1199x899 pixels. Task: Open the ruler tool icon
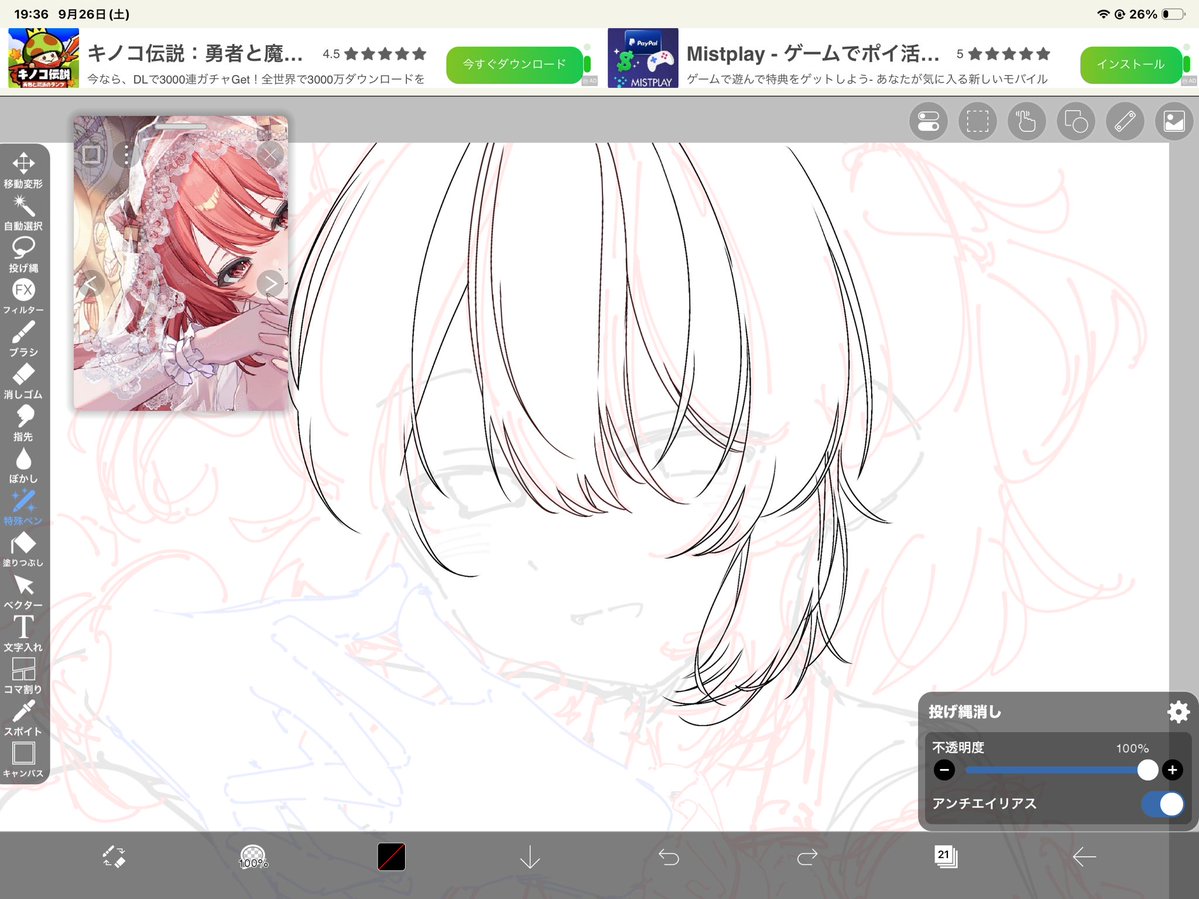[1125, 122]
